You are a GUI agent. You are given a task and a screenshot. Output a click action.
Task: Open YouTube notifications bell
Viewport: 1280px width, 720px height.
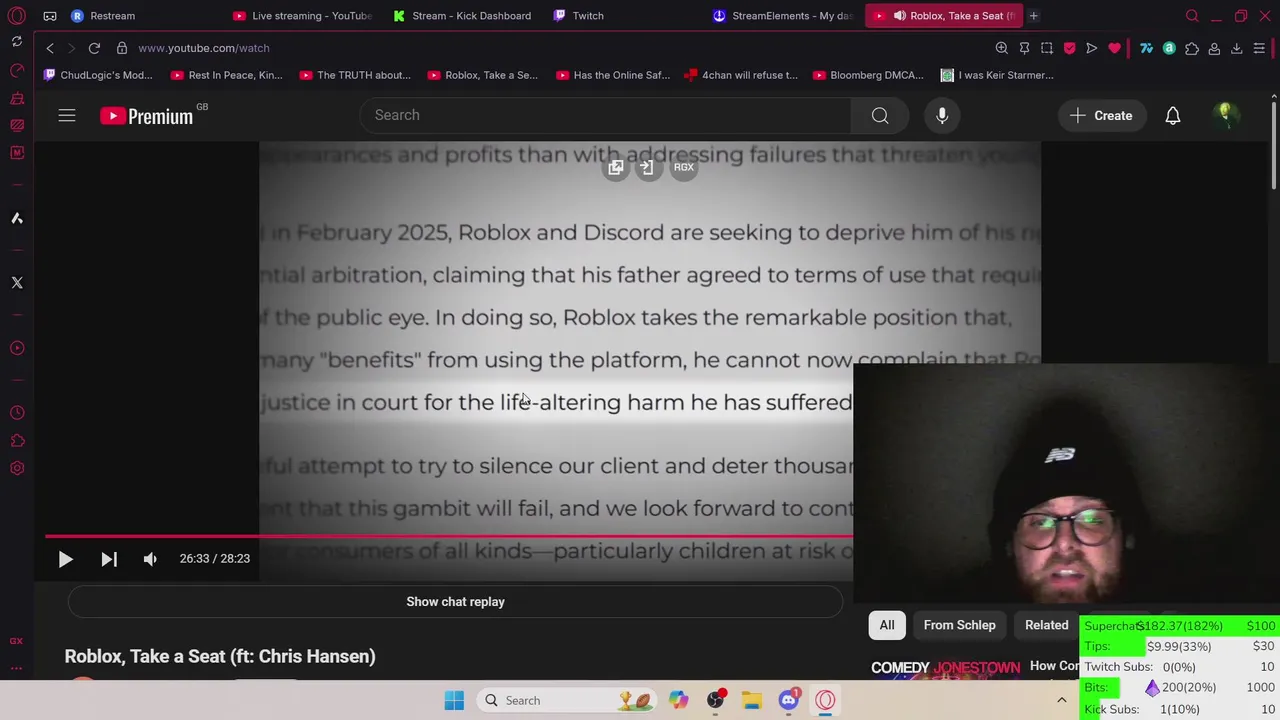1173,116
